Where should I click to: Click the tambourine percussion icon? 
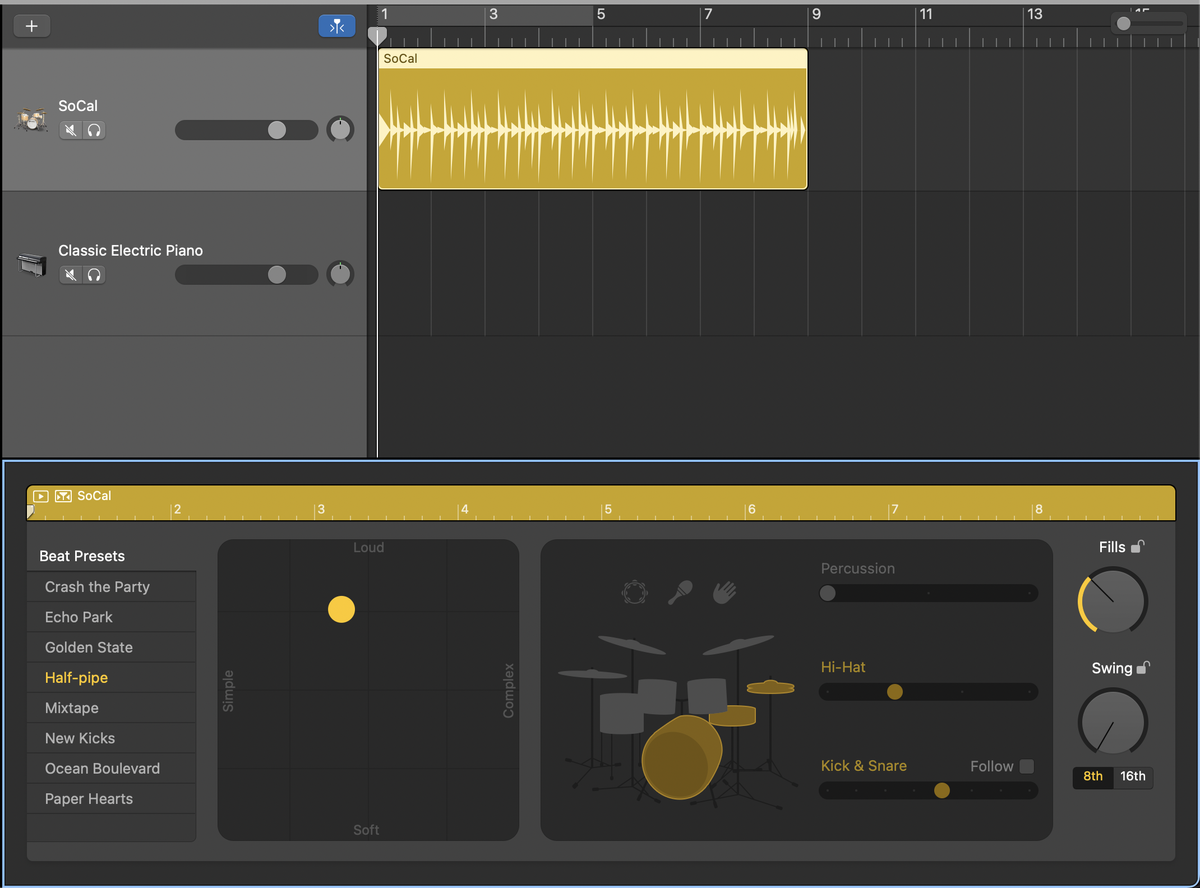pos(634,591)
